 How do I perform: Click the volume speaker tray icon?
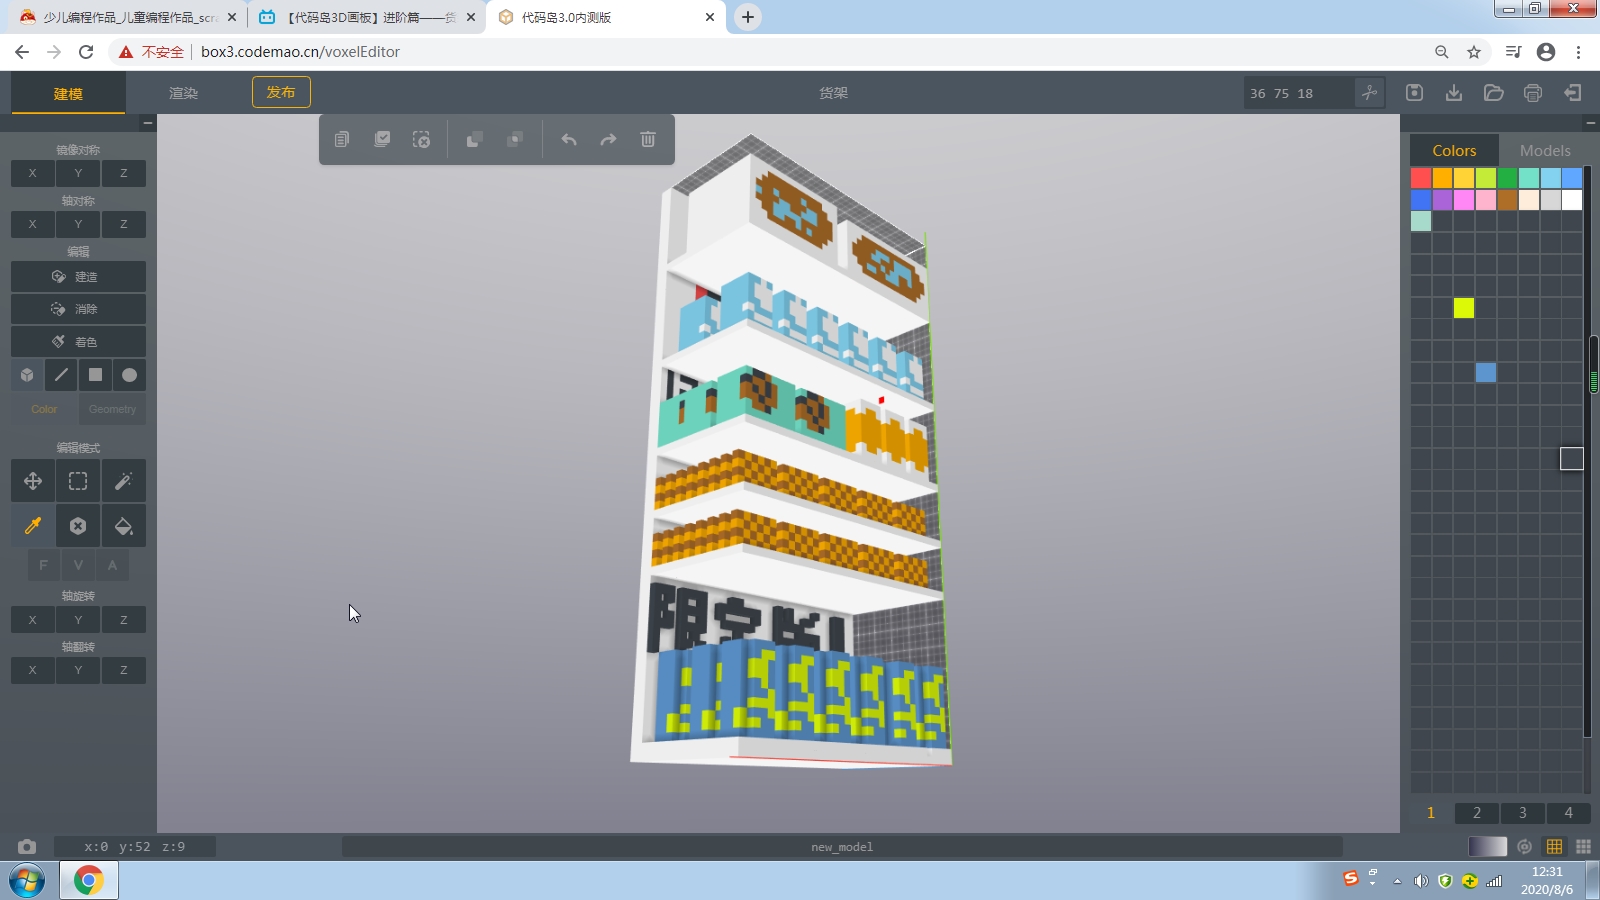pos(1421,881)
